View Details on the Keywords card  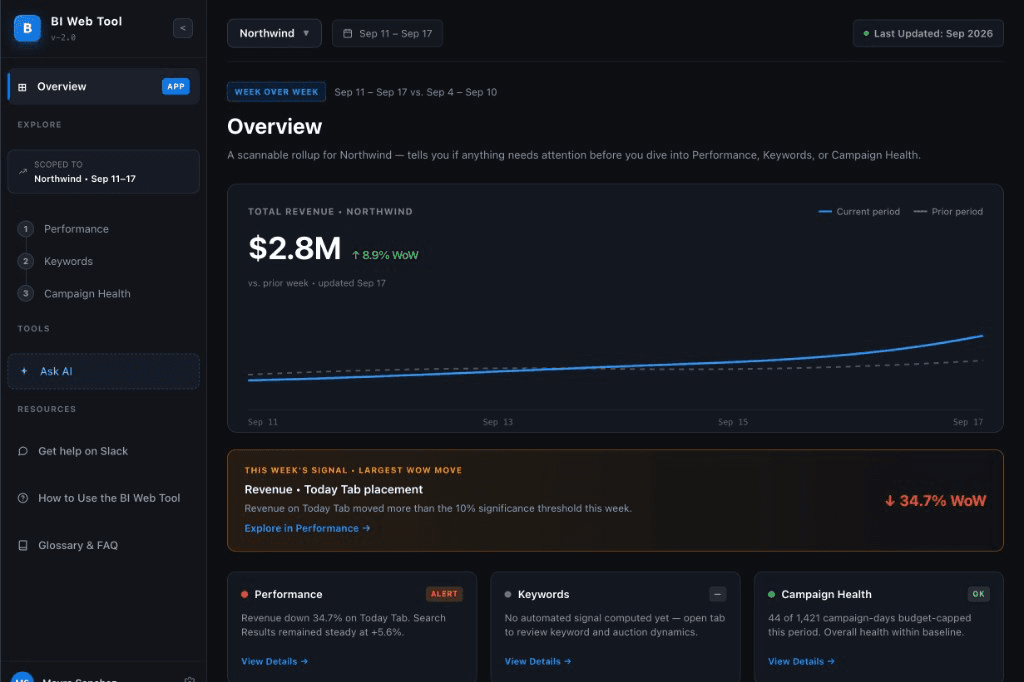click(537, 661)
